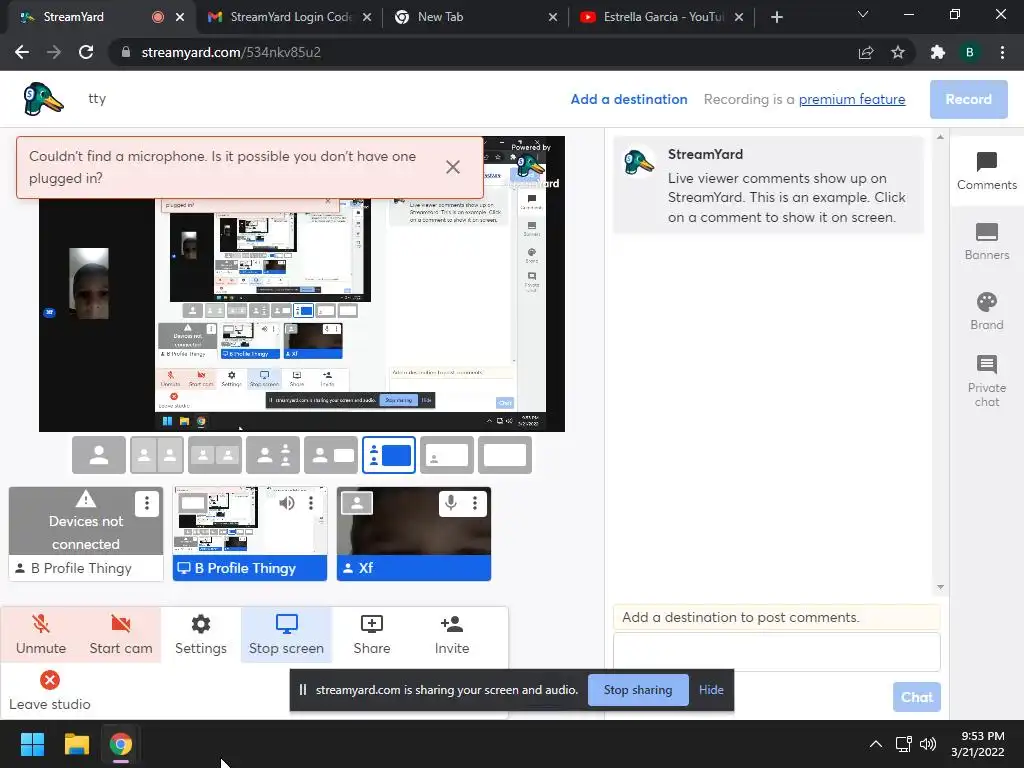Screen dimensions: 1024x768
Task: Click the StreamYard duck logo
Action: pyautogui.click(x=43, y=99)
